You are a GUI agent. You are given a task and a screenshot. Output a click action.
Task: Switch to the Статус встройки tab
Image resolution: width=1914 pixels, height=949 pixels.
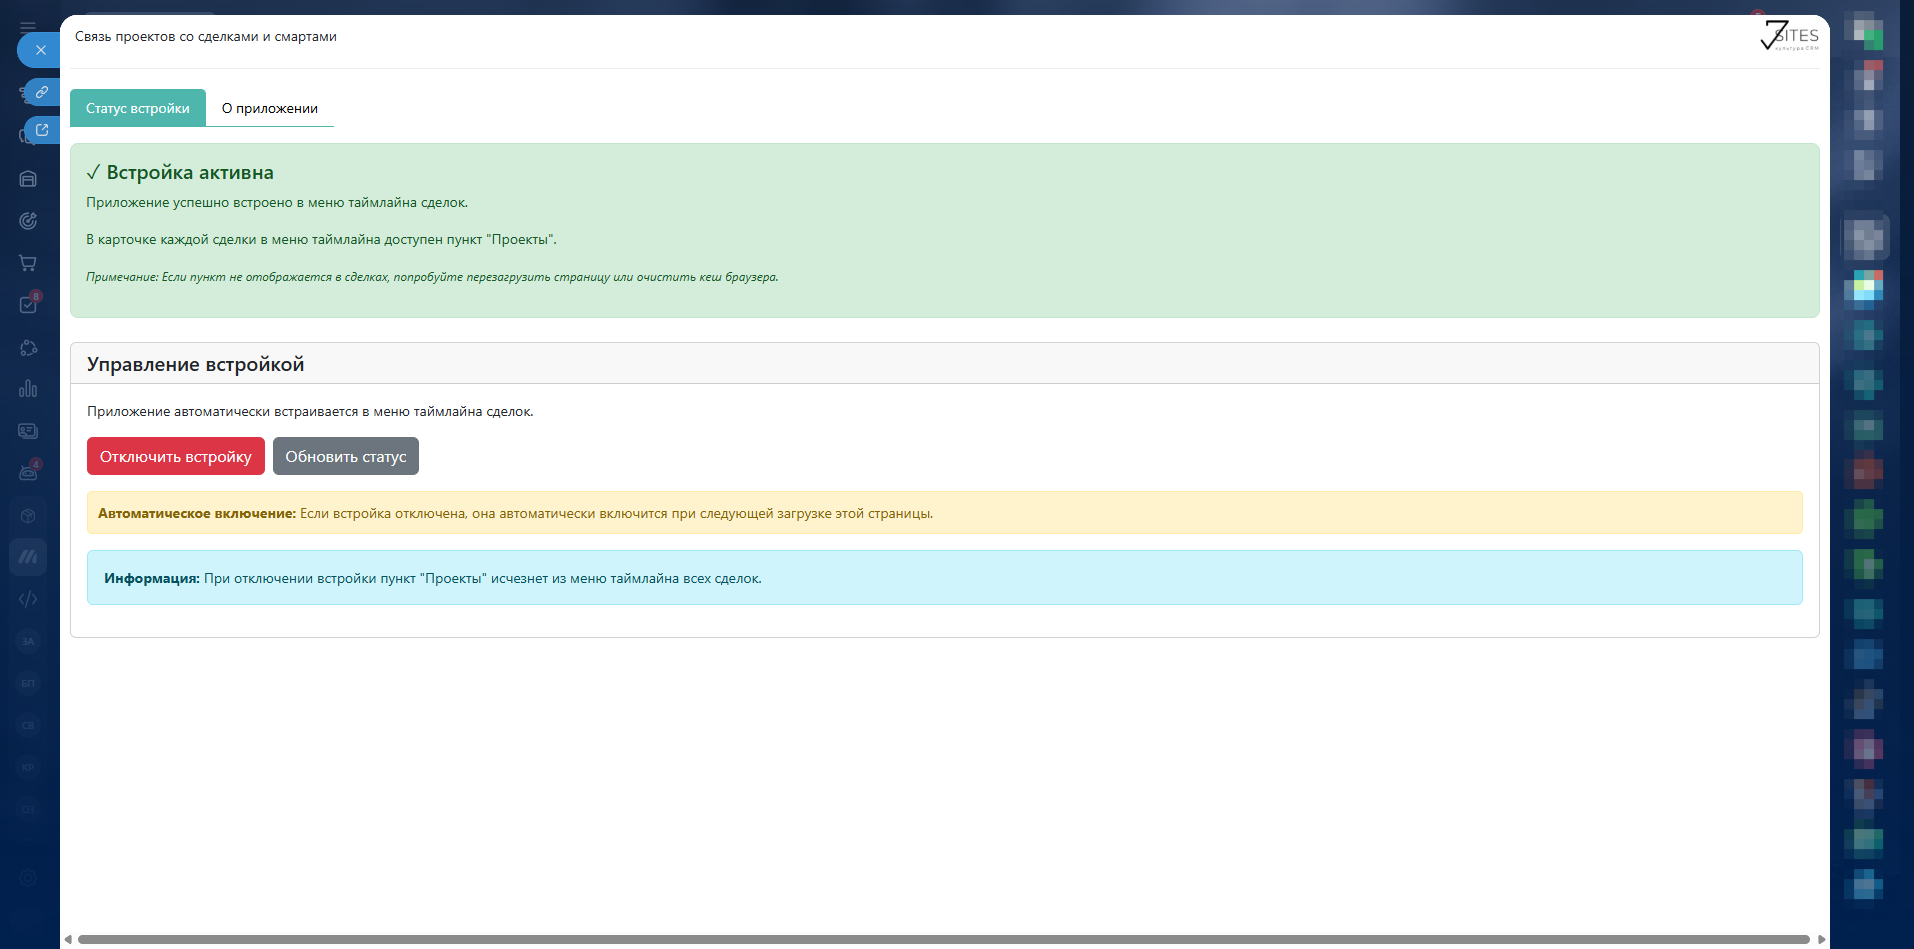click(138, 108)
